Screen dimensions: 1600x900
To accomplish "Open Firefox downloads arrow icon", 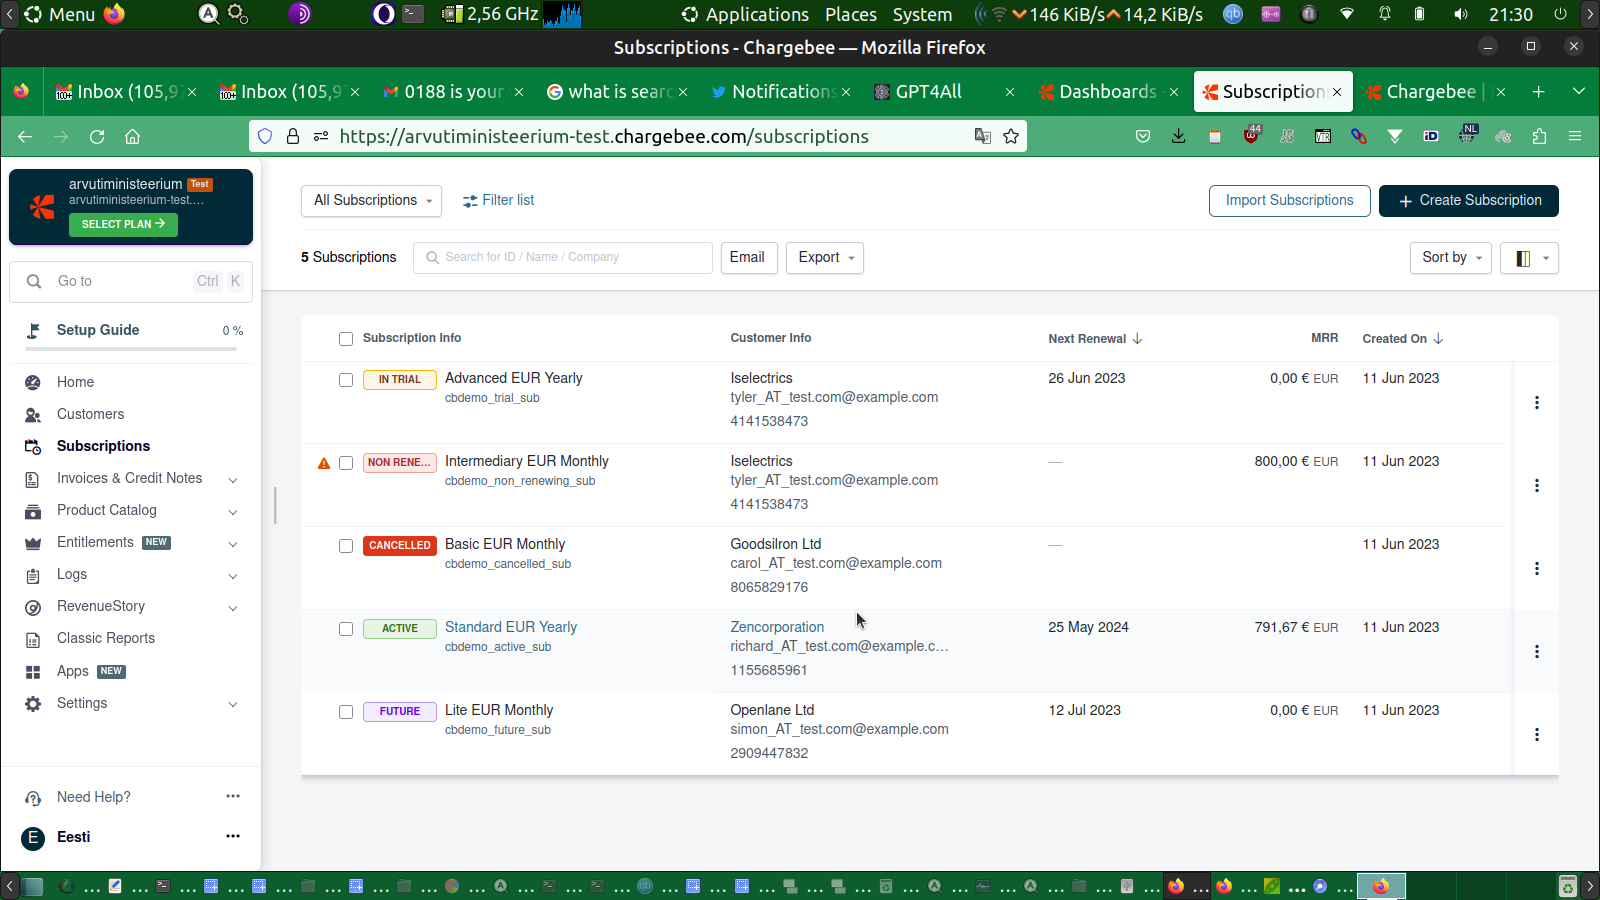I will pyautogui.click(x=1179, y=136).
